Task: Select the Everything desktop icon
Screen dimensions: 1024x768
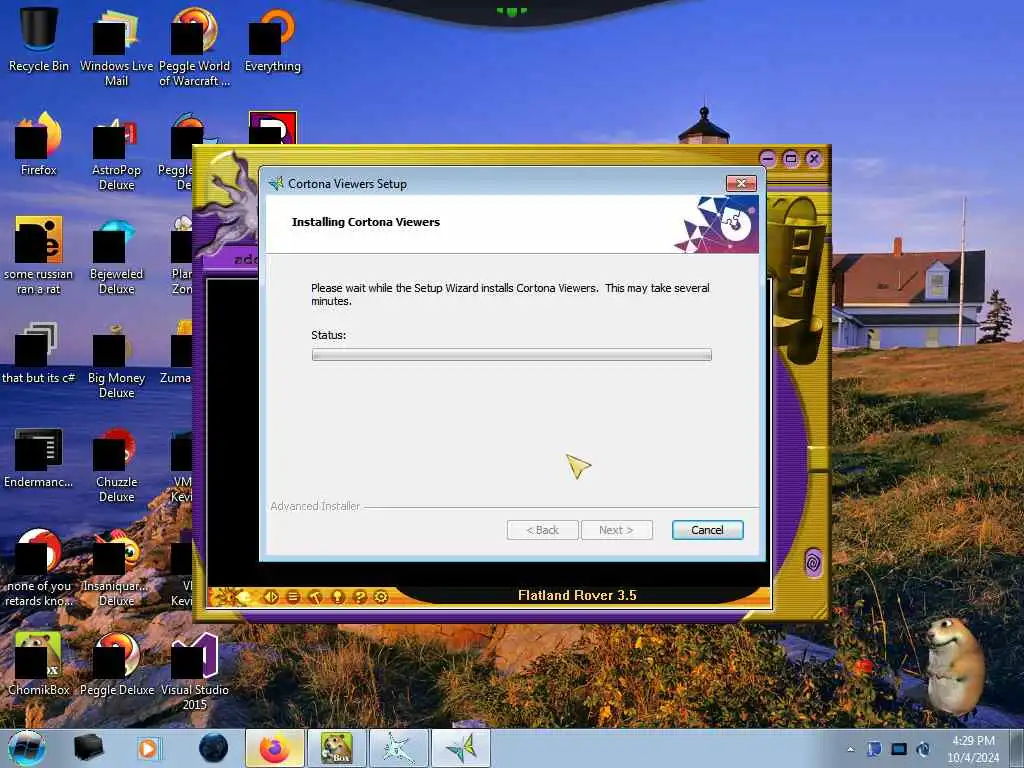Action: 273,40
